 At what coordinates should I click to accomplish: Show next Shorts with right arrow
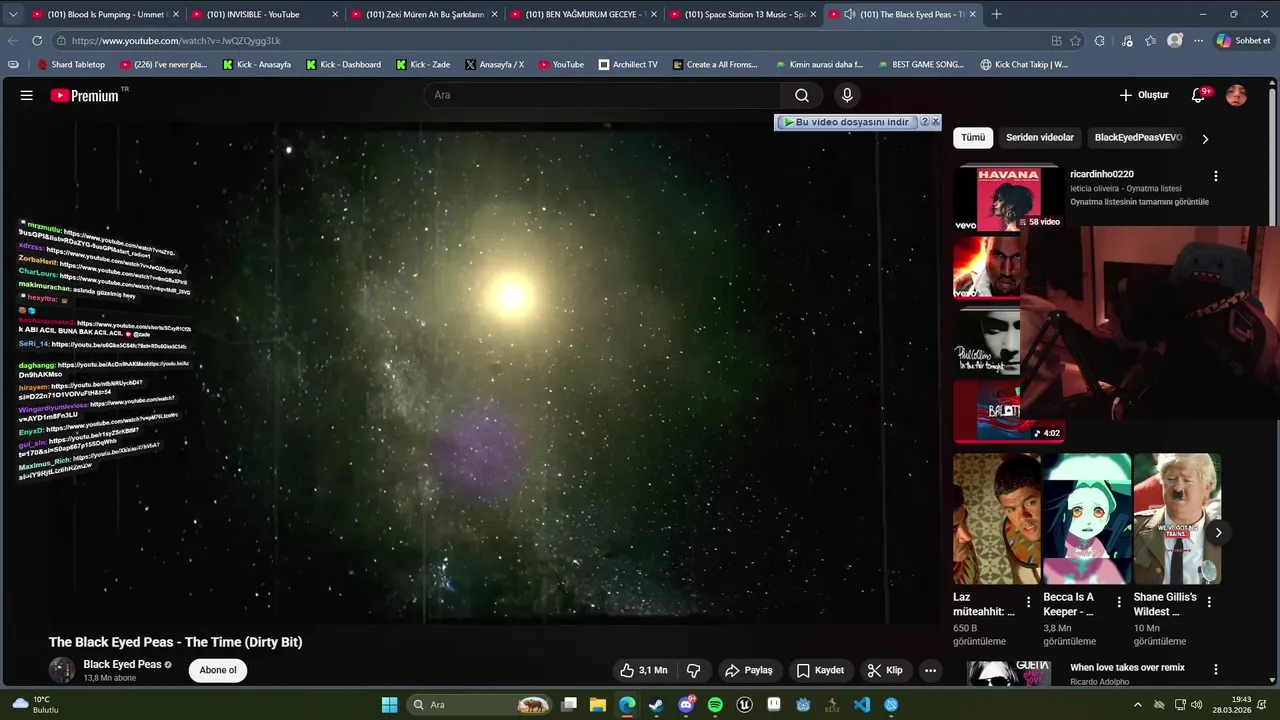(1218, 533)
